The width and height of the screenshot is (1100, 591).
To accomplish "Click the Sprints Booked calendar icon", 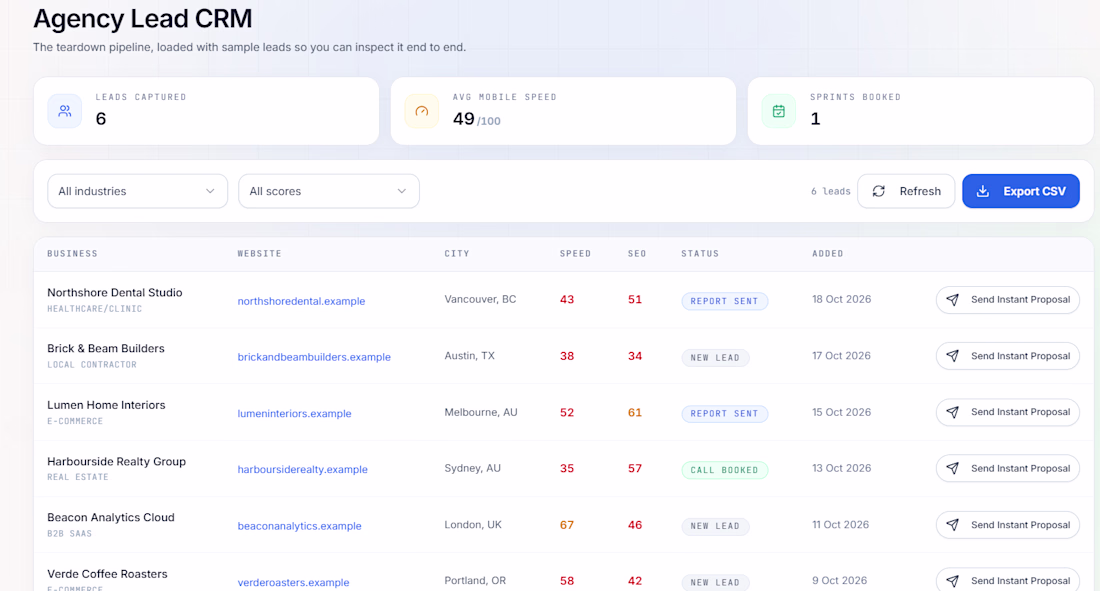I will (x=779, y=111).
